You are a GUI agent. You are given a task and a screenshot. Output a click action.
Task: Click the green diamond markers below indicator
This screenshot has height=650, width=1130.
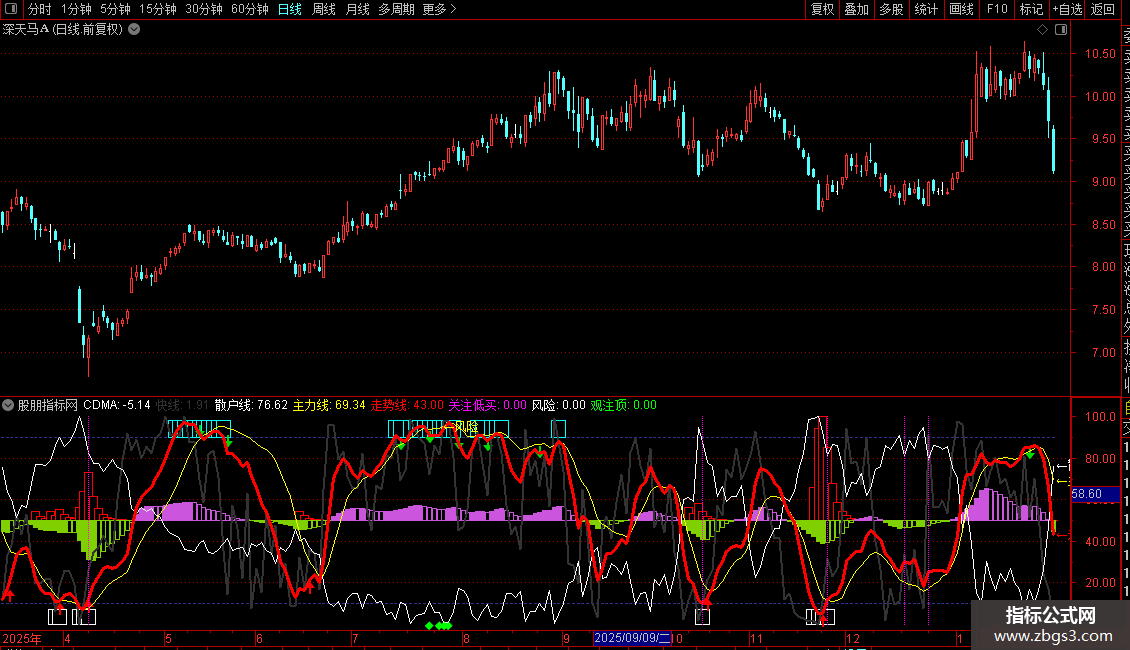439,625
